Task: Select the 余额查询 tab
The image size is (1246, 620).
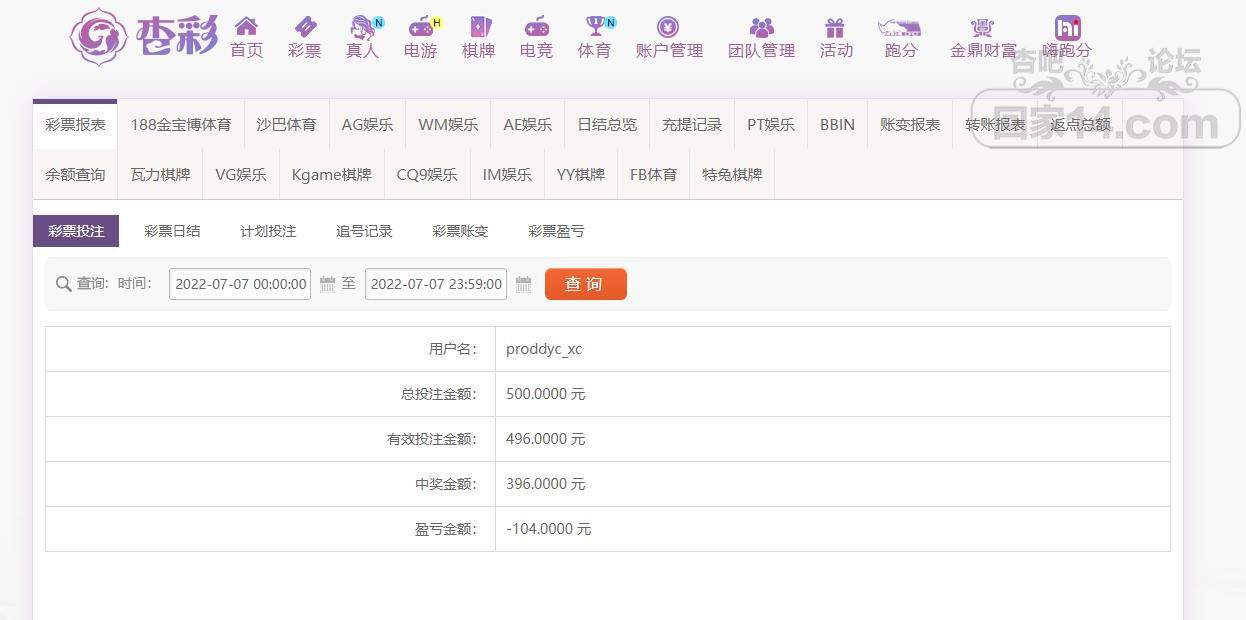Action: 75,175
